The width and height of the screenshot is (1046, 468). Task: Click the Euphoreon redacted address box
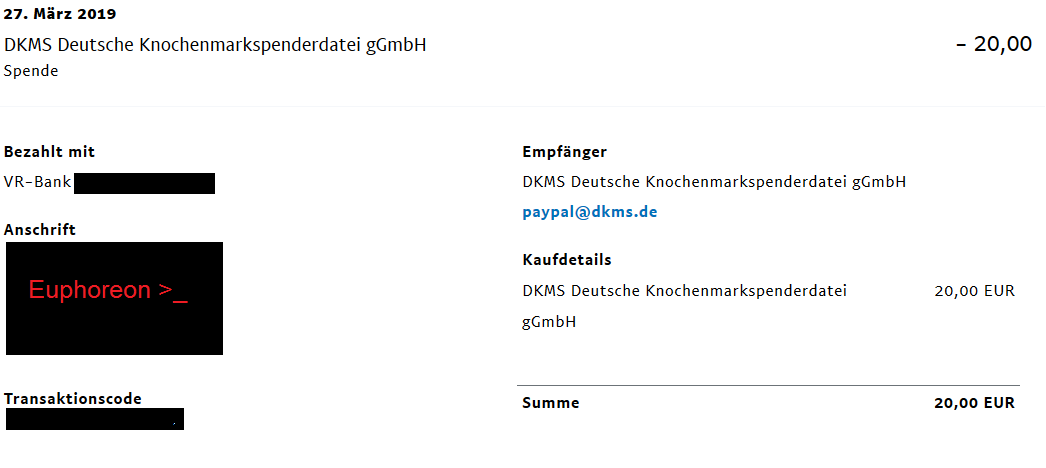point(114,298)
